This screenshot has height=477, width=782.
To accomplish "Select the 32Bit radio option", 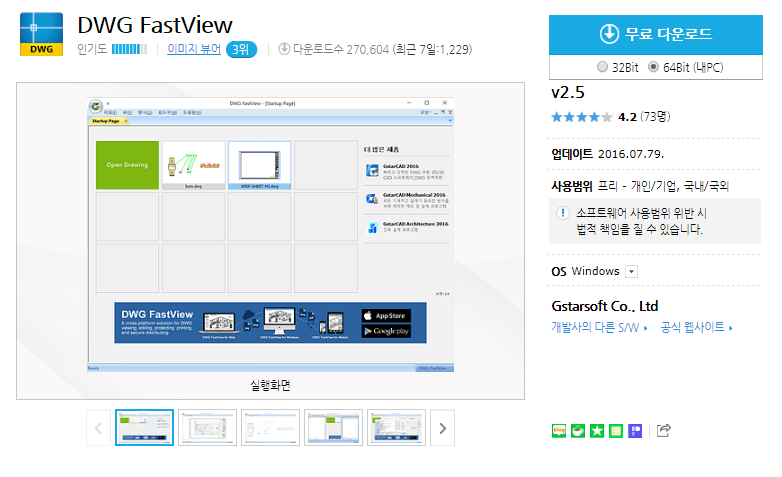I will coord(602,67).
